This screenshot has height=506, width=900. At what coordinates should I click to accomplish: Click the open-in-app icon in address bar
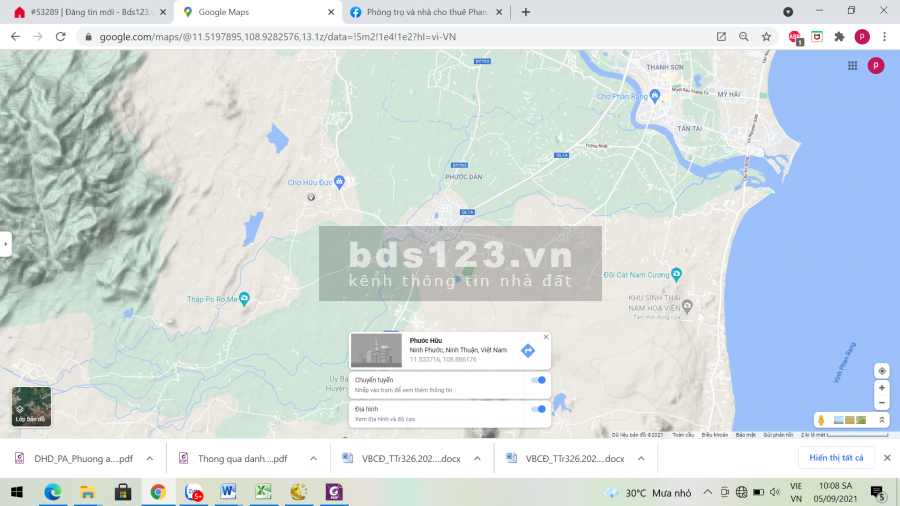[x=721, y=37]
